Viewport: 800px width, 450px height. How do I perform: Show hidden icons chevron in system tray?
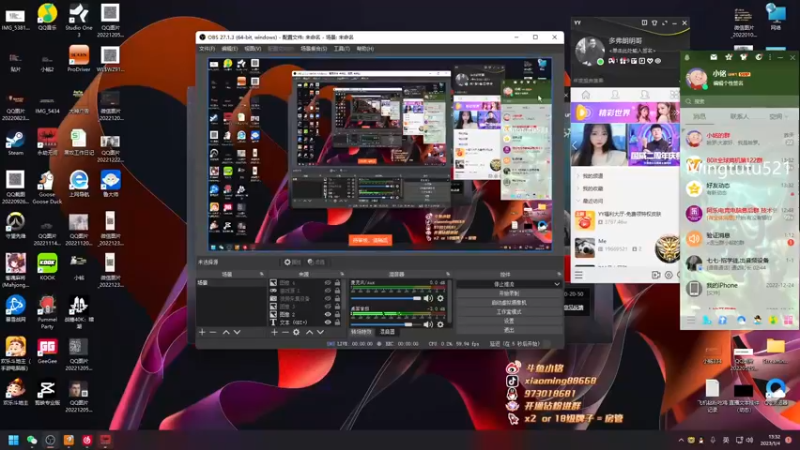681,440
